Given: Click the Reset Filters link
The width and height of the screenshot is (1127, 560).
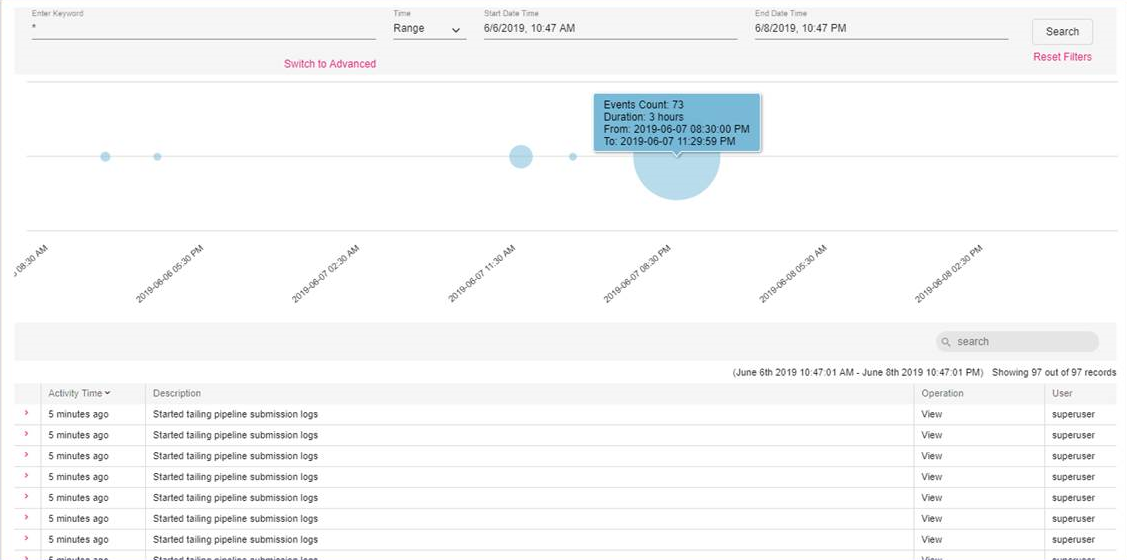Looking at the screenshot, I should pos(1062,57).
